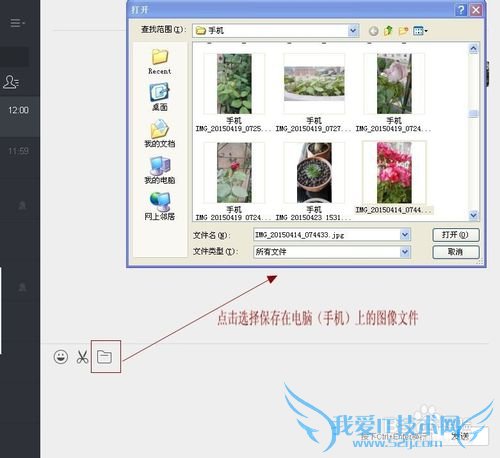
Task: Select the pink rose thumbnail in top row
Action: 394,84
